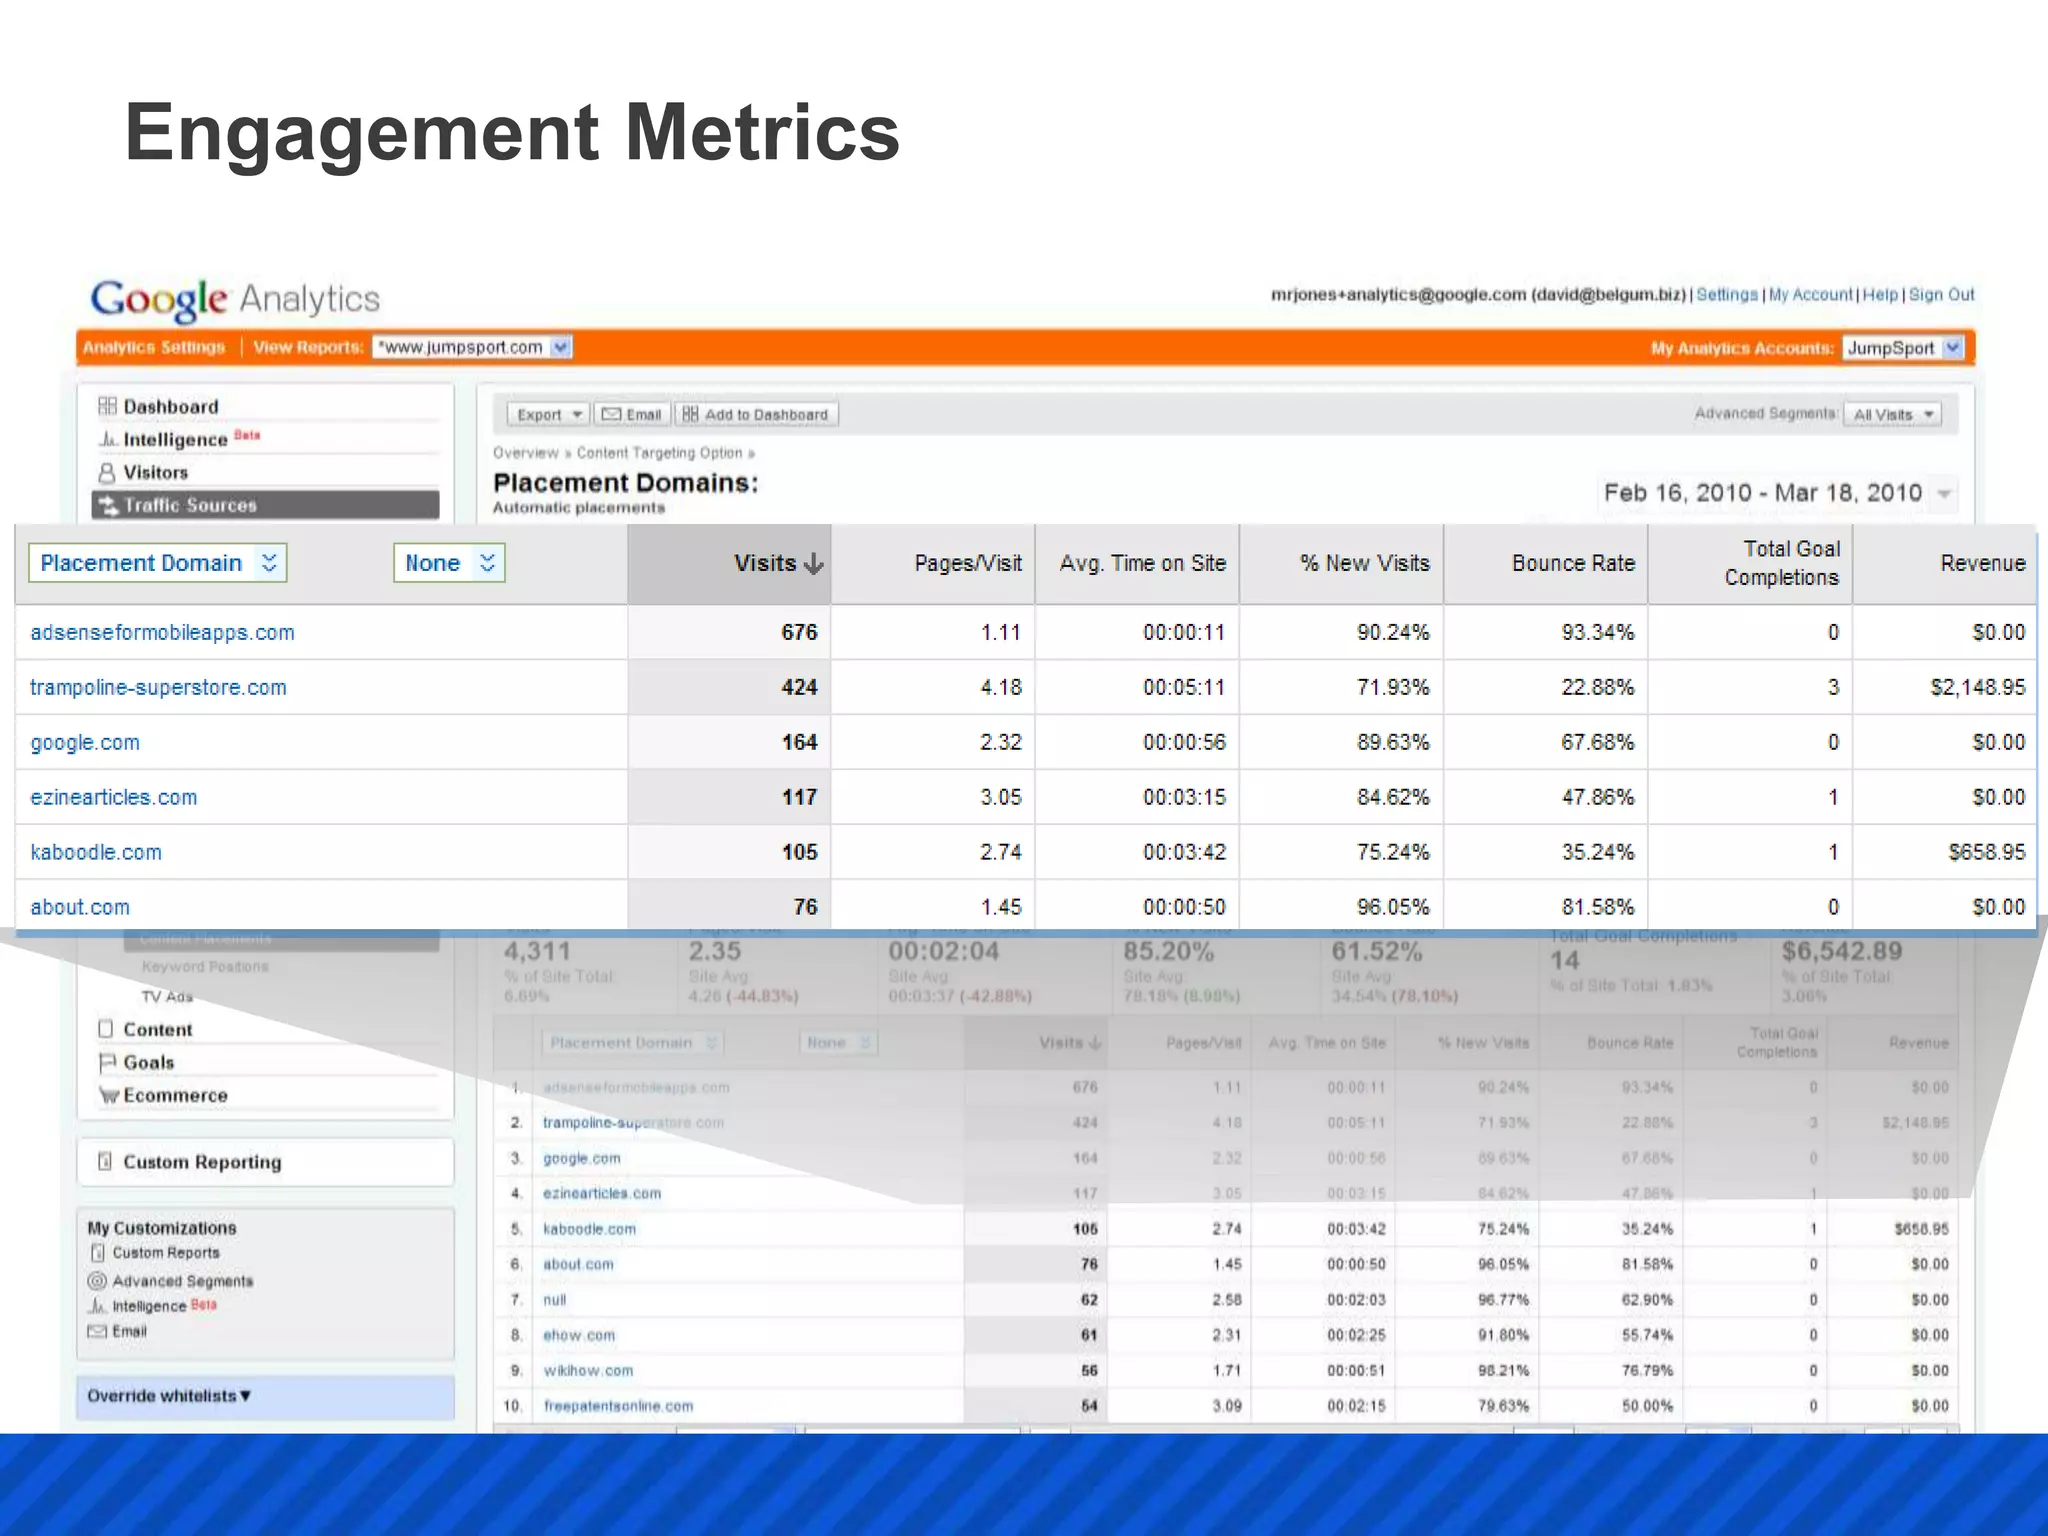Click the Goals flag icon
Viewport: 2048px width, 1536px height.
pos(107,1062)
